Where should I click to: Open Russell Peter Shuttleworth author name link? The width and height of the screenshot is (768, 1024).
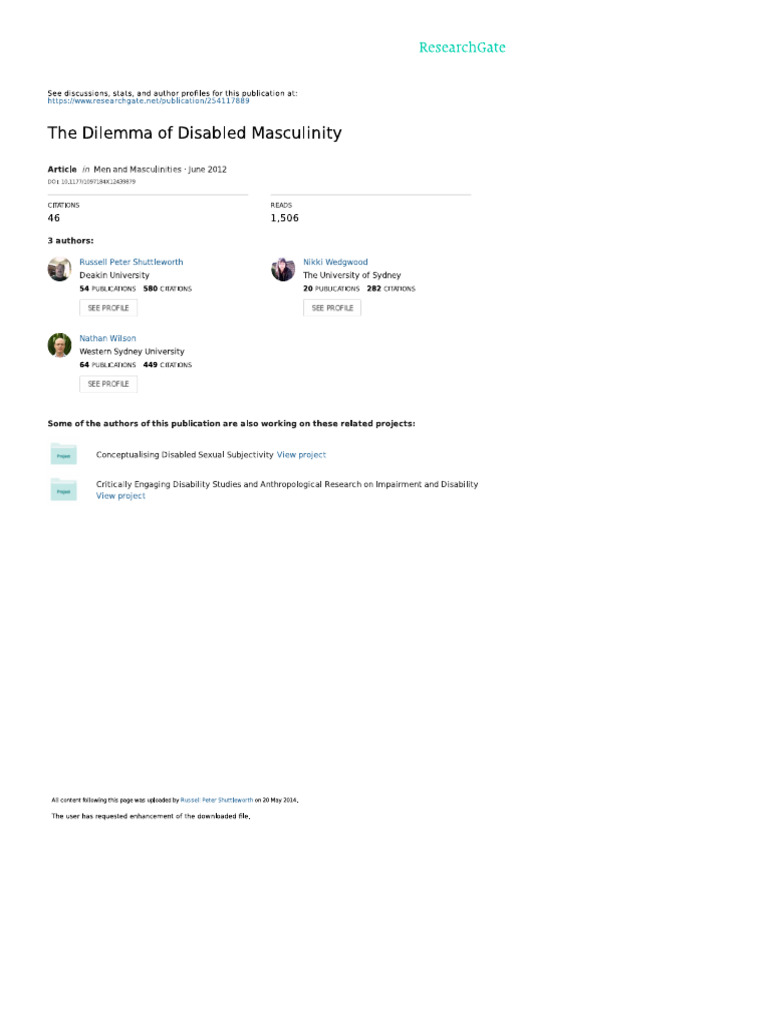click(x=131, y=262)
